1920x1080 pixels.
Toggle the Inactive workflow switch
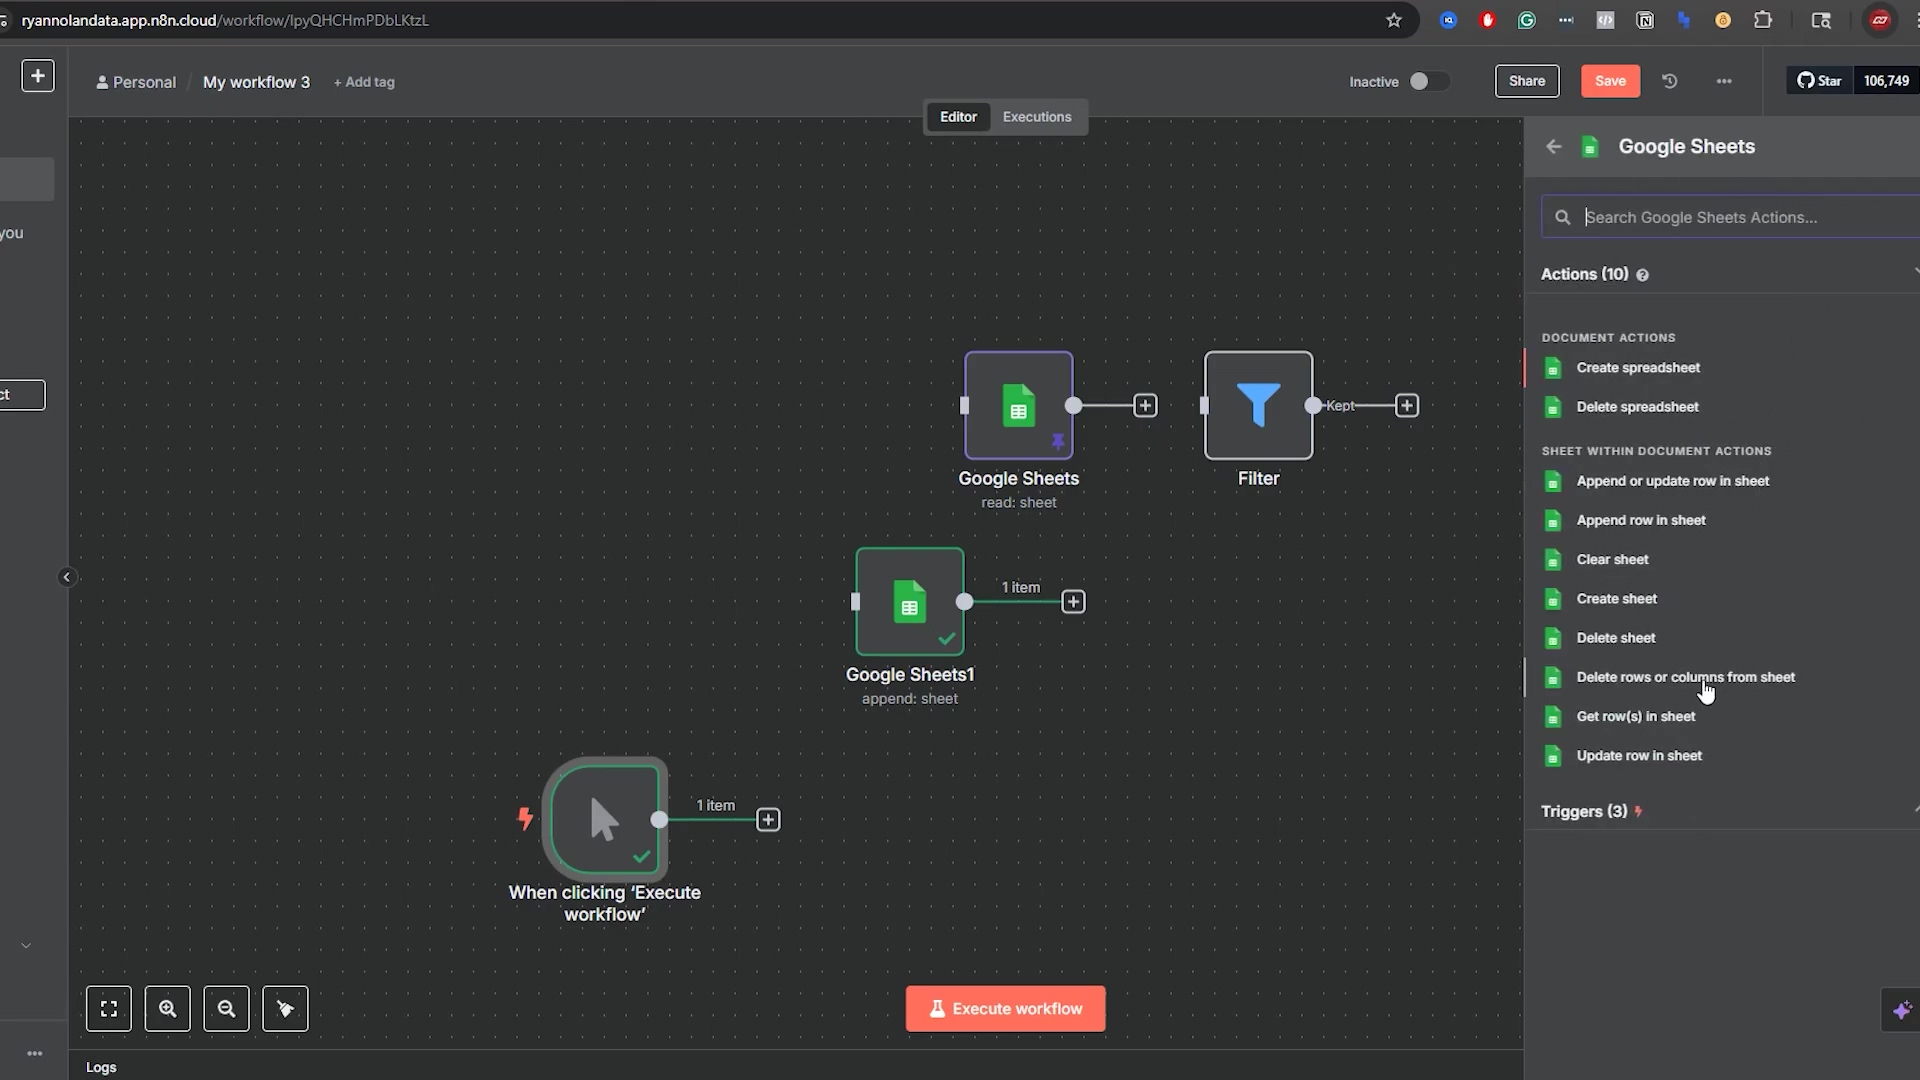pyautogui.click(x=1428, y=81)
